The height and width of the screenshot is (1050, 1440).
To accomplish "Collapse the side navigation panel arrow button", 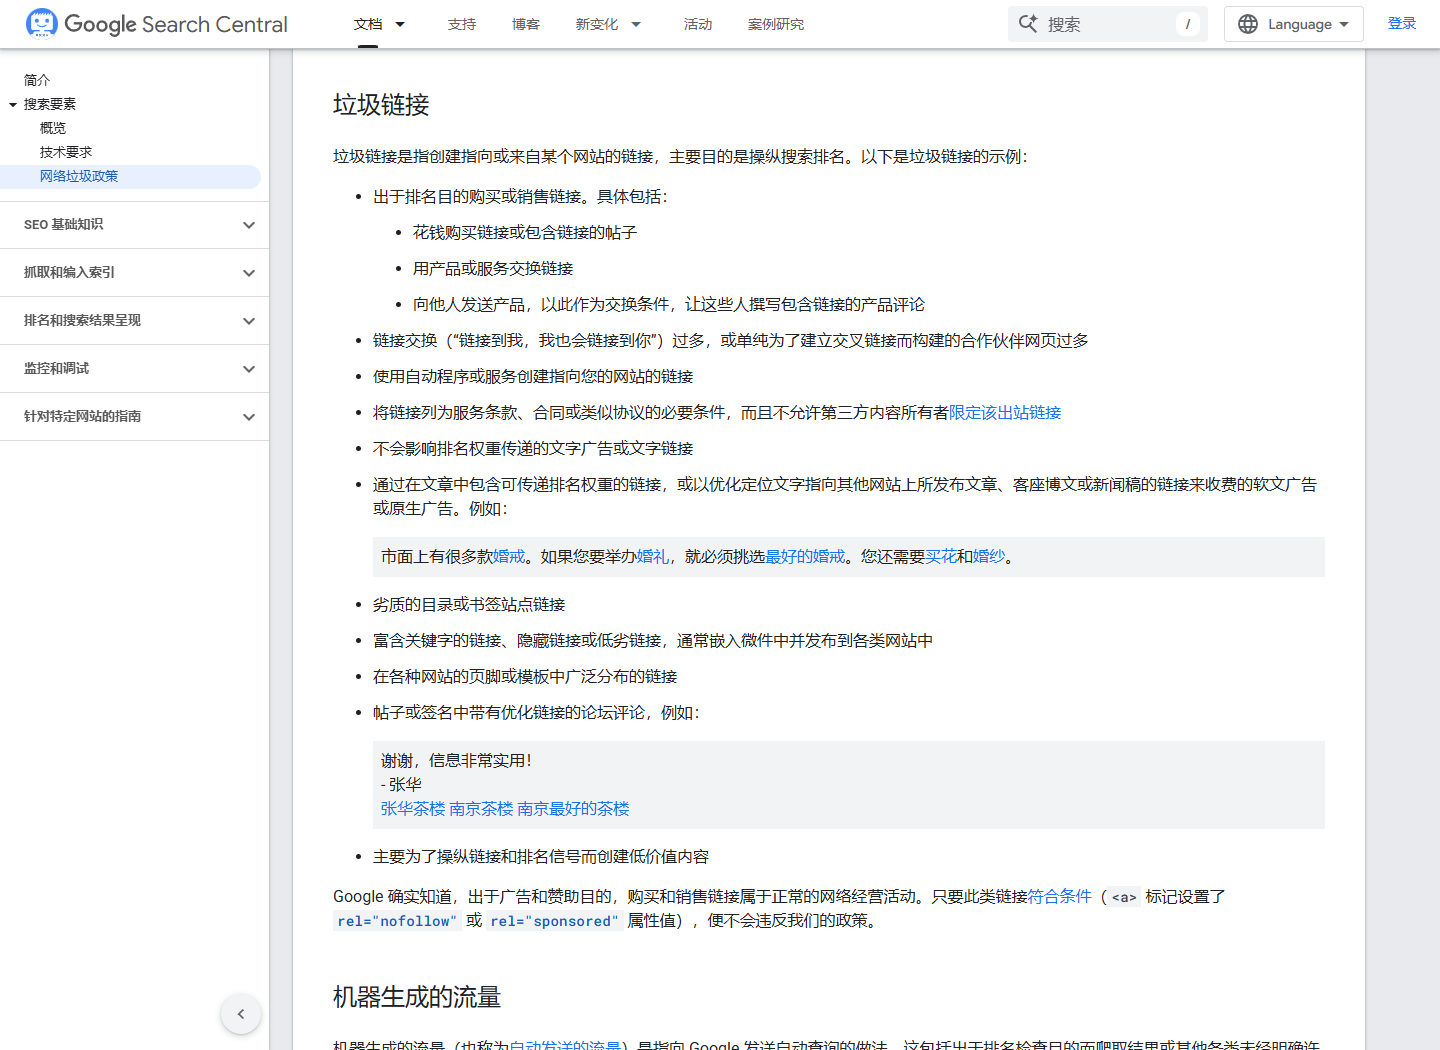I will [x=241, y=1014].
